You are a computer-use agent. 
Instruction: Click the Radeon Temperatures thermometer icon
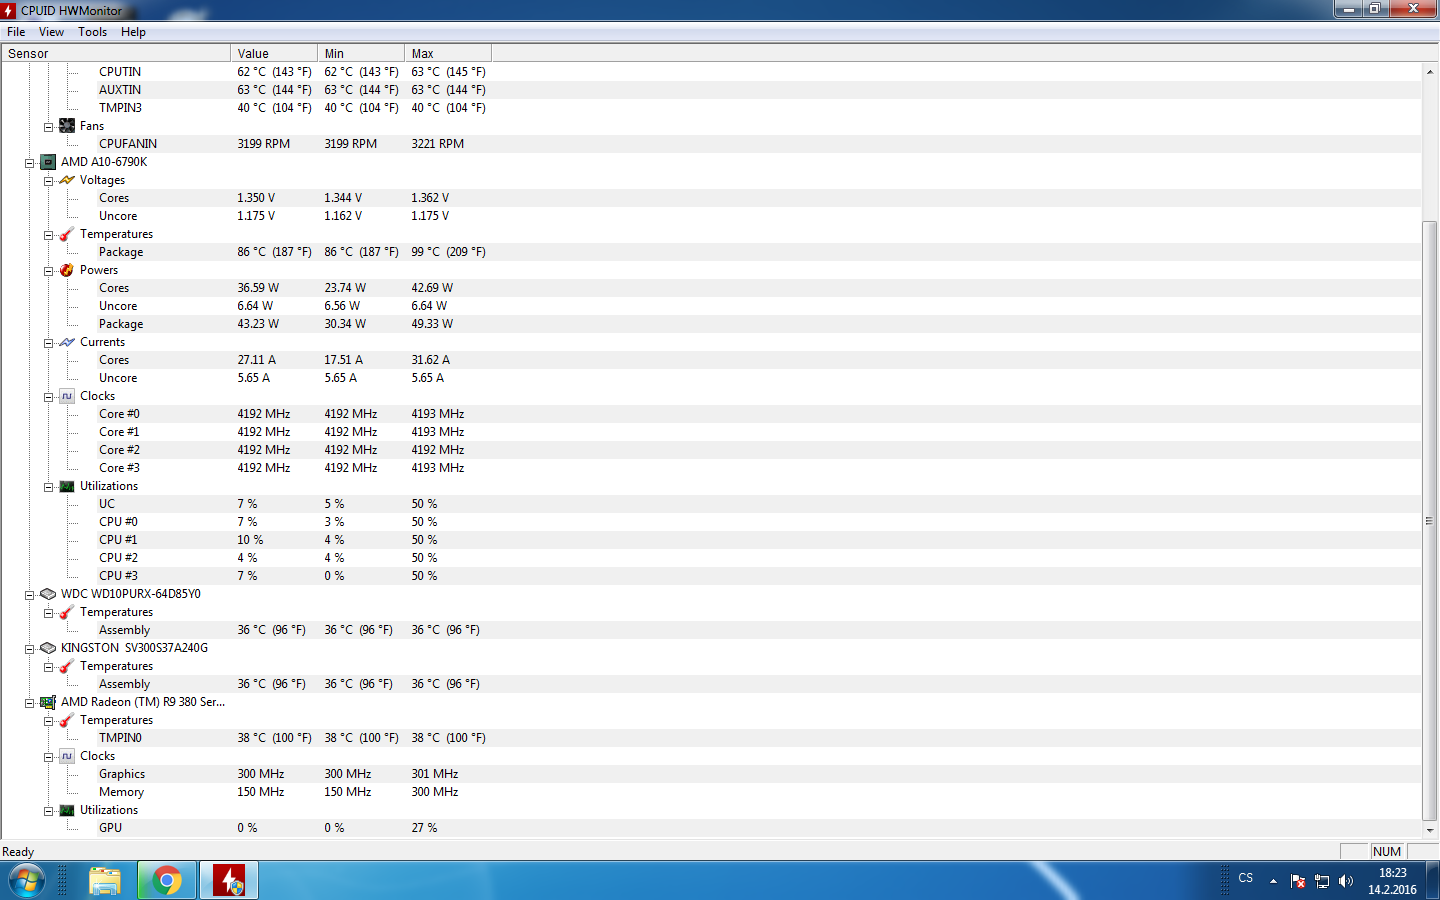[67, 720]
